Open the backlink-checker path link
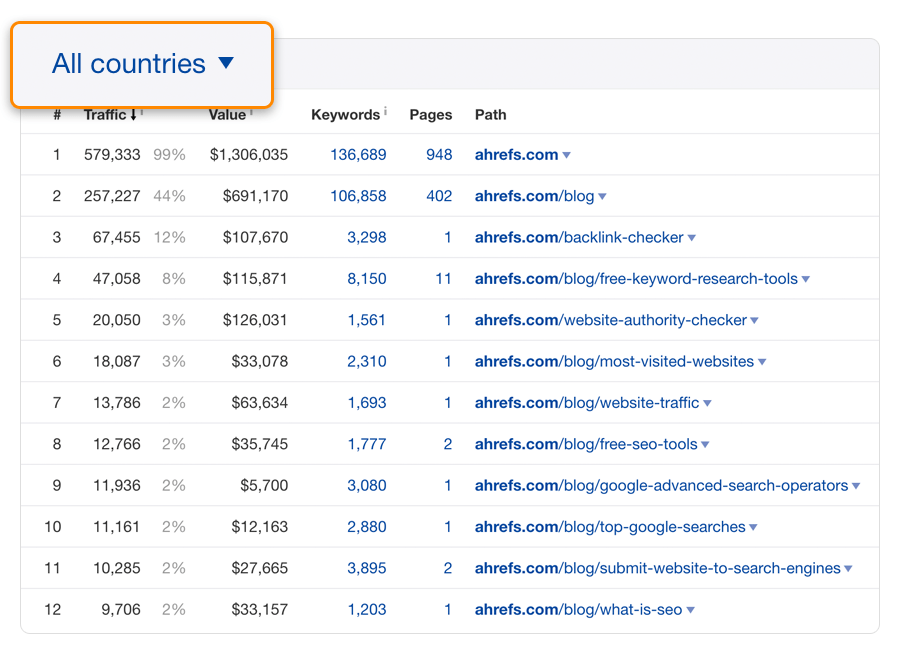This screenshot has height=654, width=900. tap(579, 237)
